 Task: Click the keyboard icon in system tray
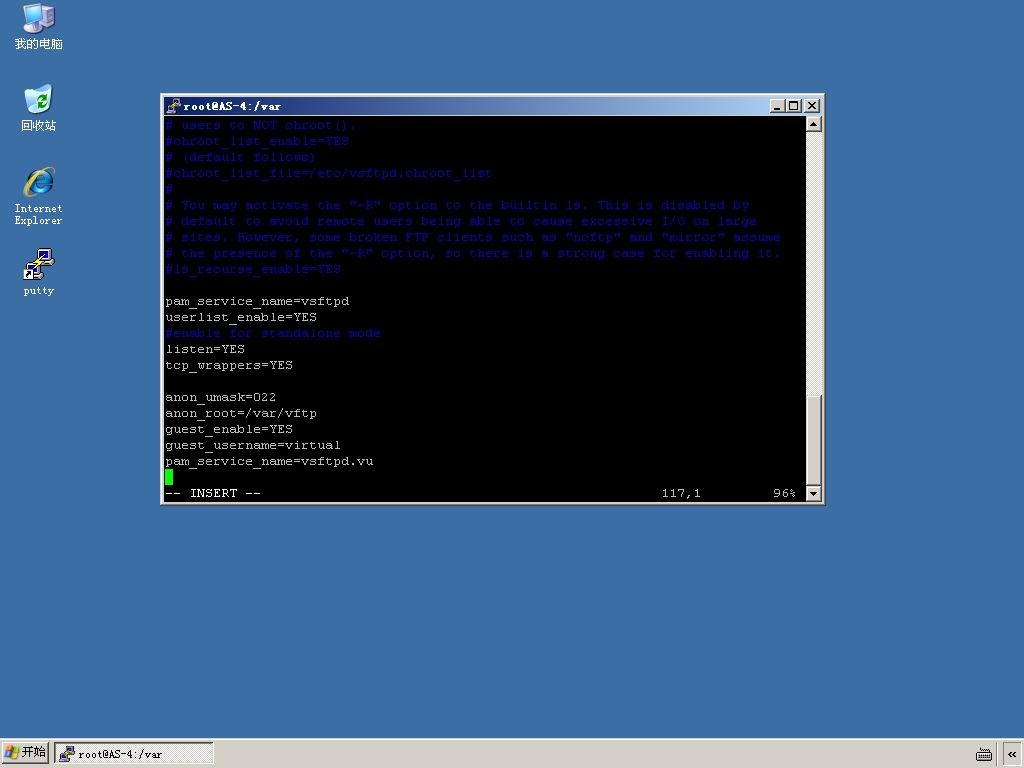pyautogui.click(x=984, y=754)
